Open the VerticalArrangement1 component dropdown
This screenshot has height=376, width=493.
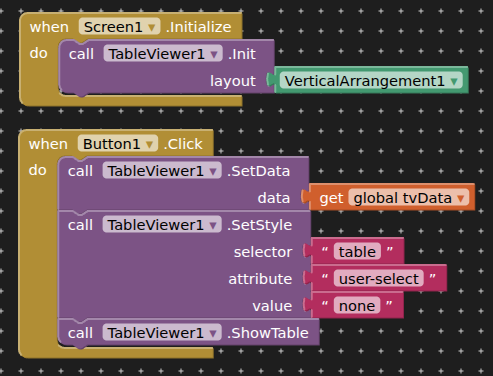coord(371,81)
